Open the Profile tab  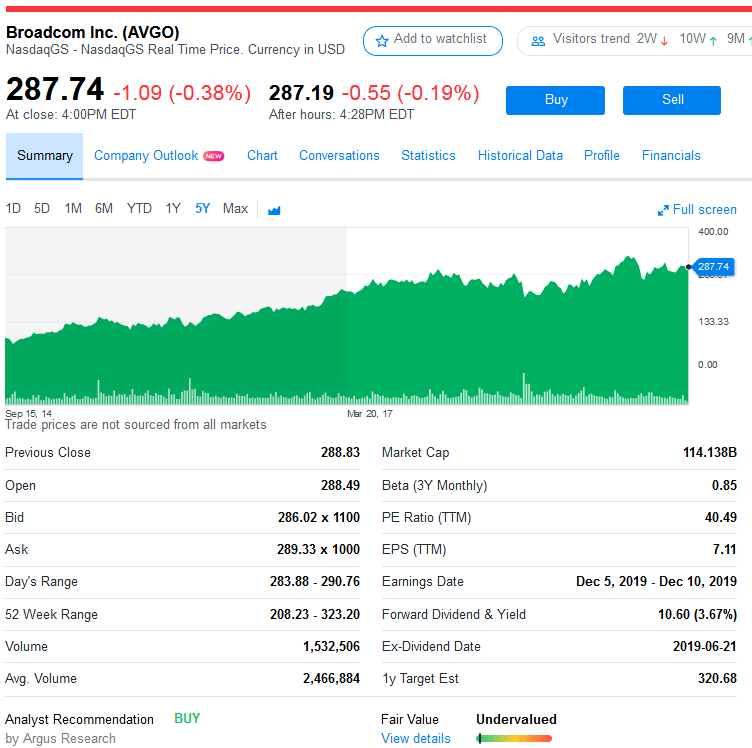(601, 156)
